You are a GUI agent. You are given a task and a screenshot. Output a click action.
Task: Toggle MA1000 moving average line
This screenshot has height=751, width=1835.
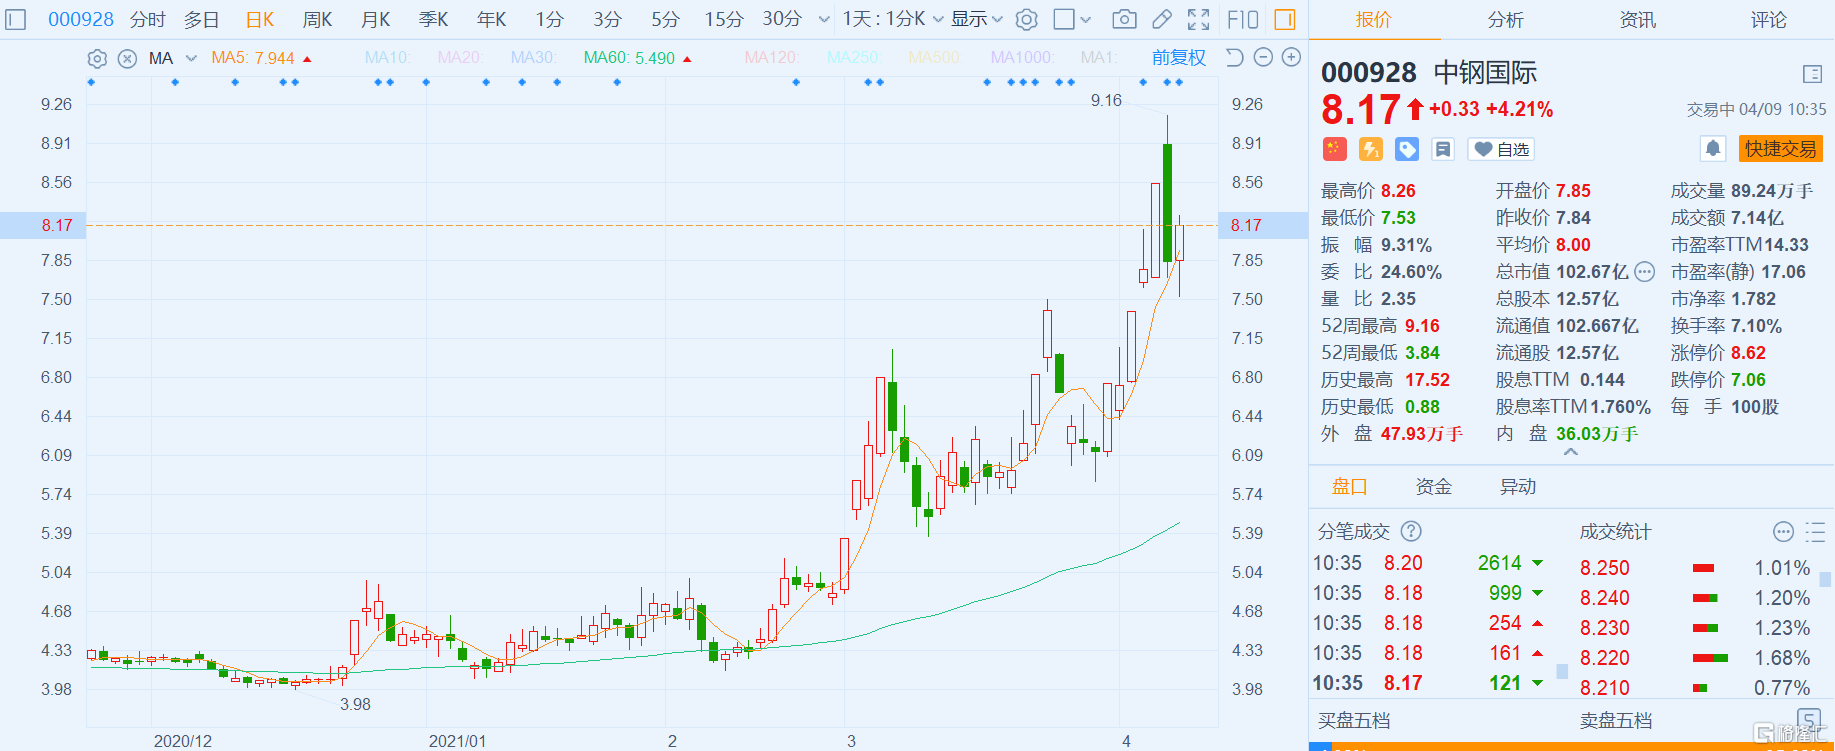click(x=1021, y=58)
